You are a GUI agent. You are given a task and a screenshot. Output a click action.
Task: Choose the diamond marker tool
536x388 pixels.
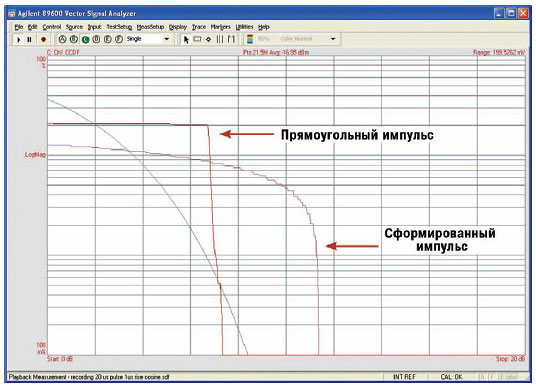tap(209, 39)
